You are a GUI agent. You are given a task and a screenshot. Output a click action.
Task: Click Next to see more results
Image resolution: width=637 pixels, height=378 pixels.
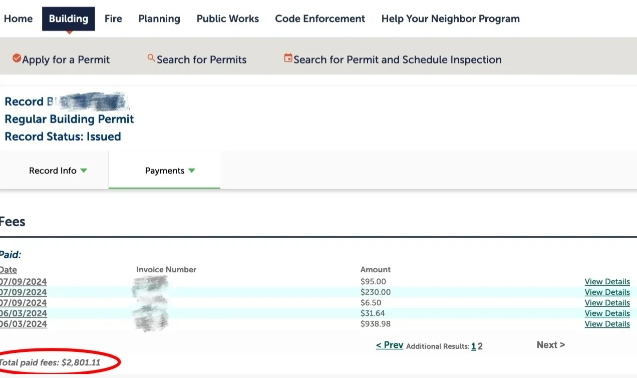point(550,345)
